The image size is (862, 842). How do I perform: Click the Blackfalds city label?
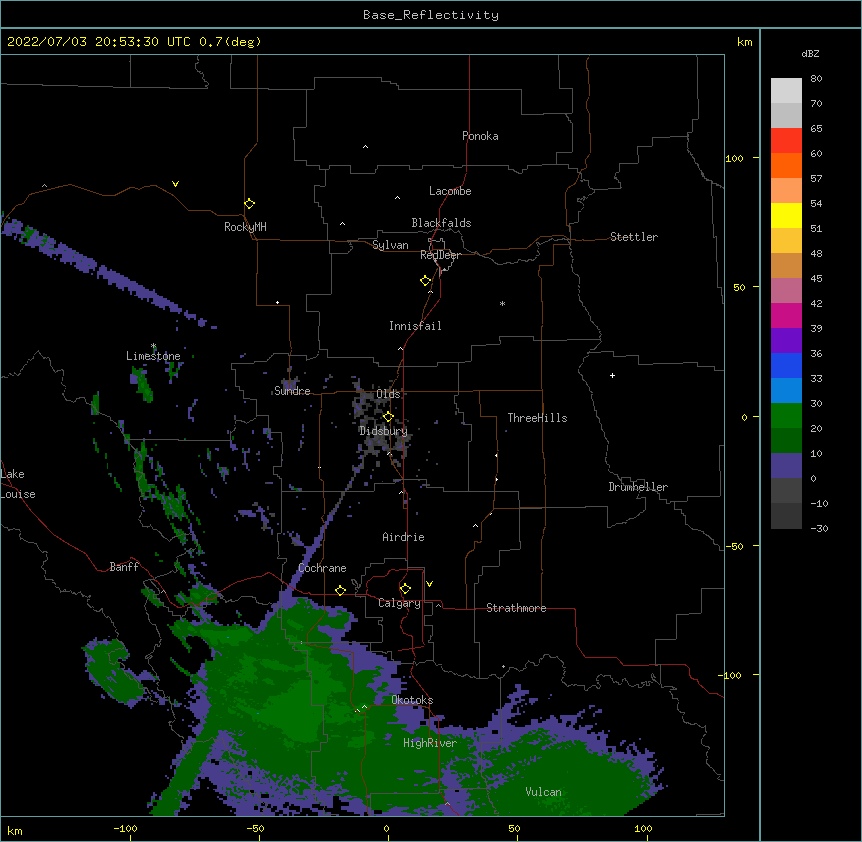[441, 223]
